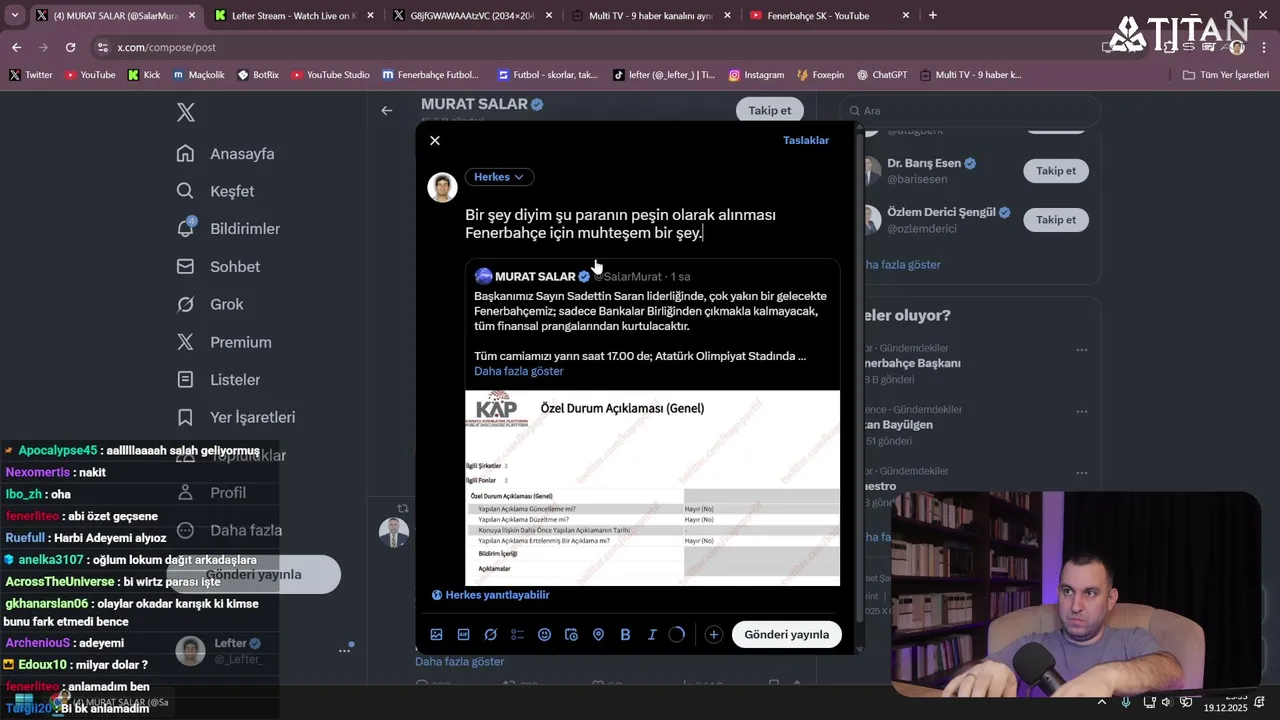This screenshot has width=1280, height=720.
Task: Open BotRix bookmark
Action: tap(259, 75)
